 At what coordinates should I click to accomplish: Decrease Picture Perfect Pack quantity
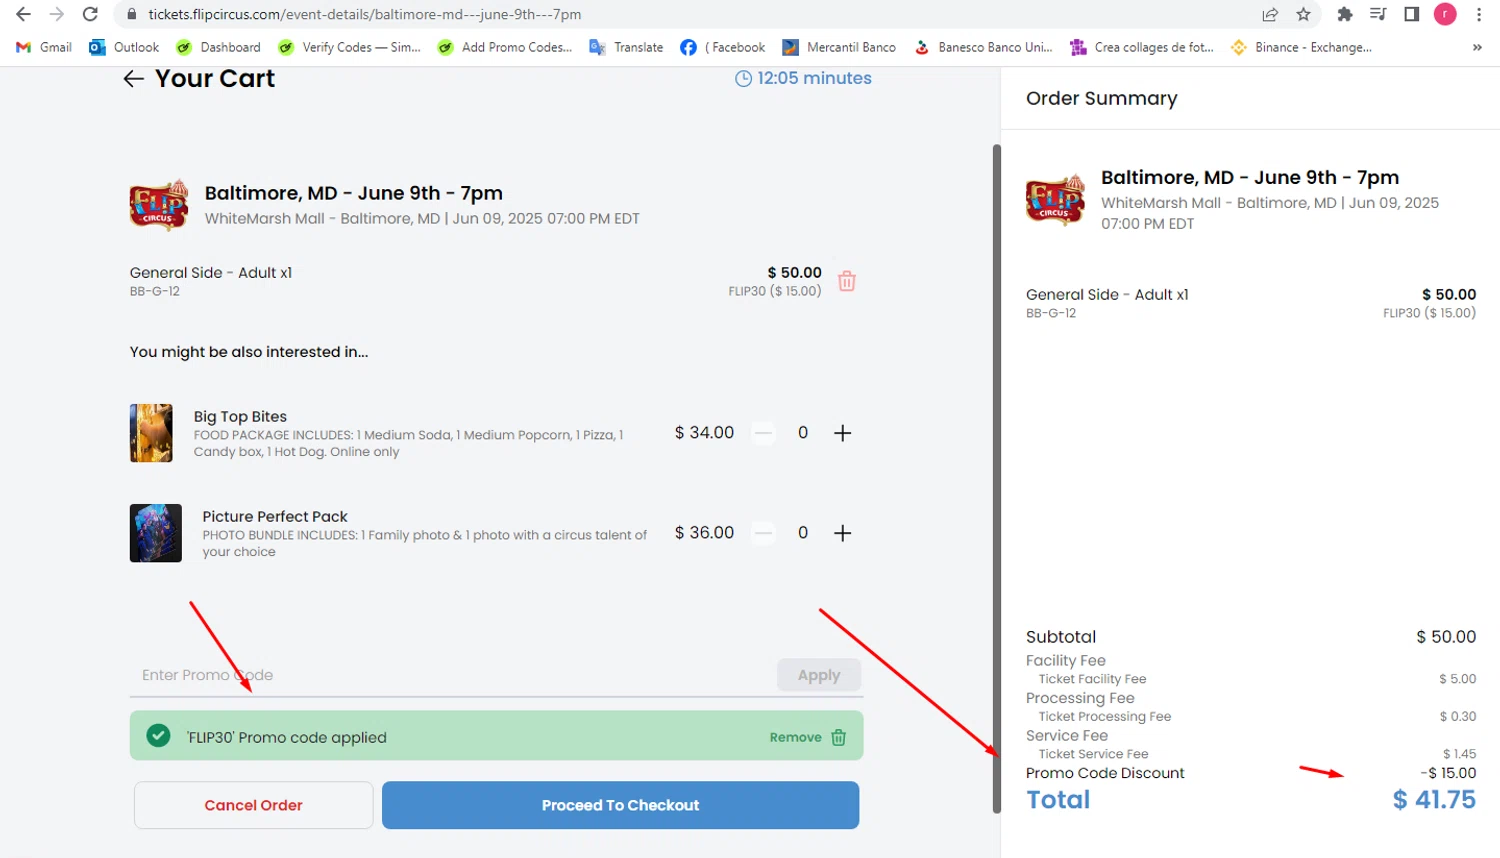click(x=763, y=533)
